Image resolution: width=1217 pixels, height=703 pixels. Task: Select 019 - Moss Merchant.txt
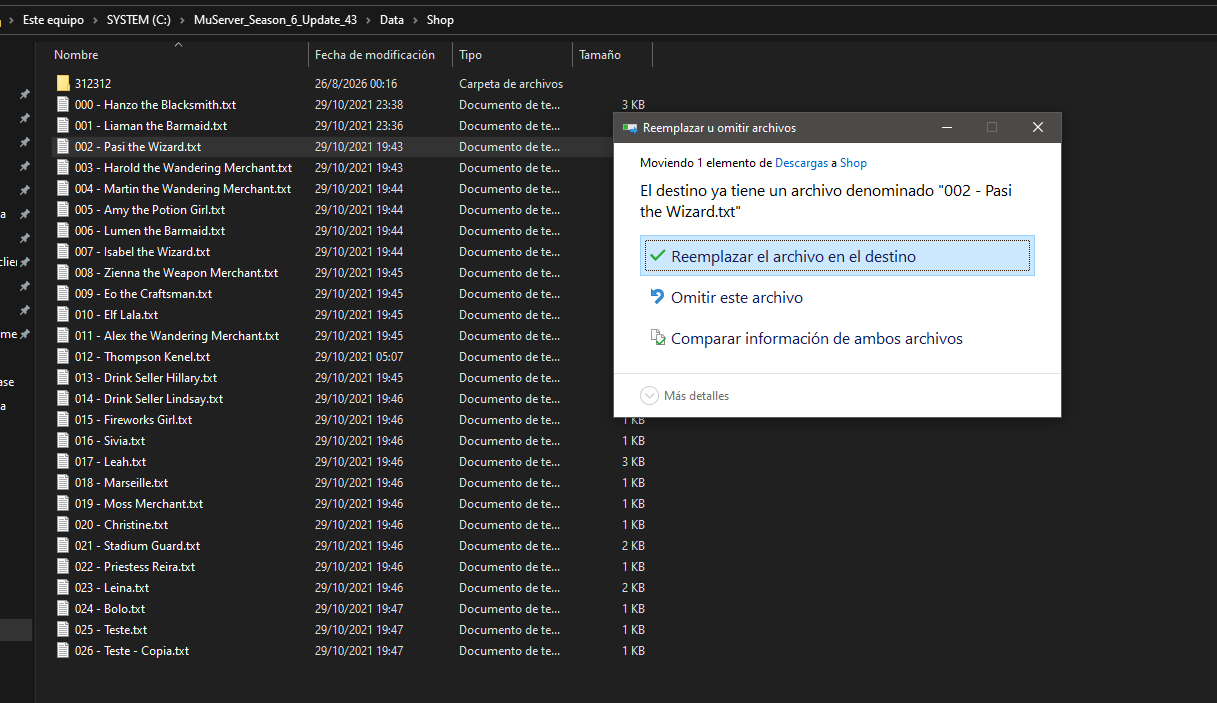tap(138, 504)
